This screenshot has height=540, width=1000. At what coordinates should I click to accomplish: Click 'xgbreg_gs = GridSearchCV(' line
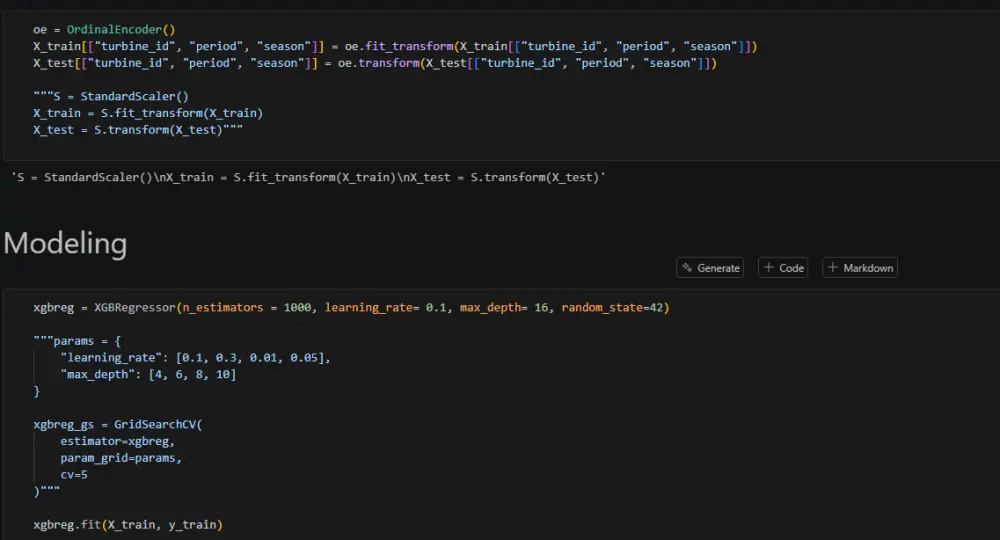click(118, 425)
